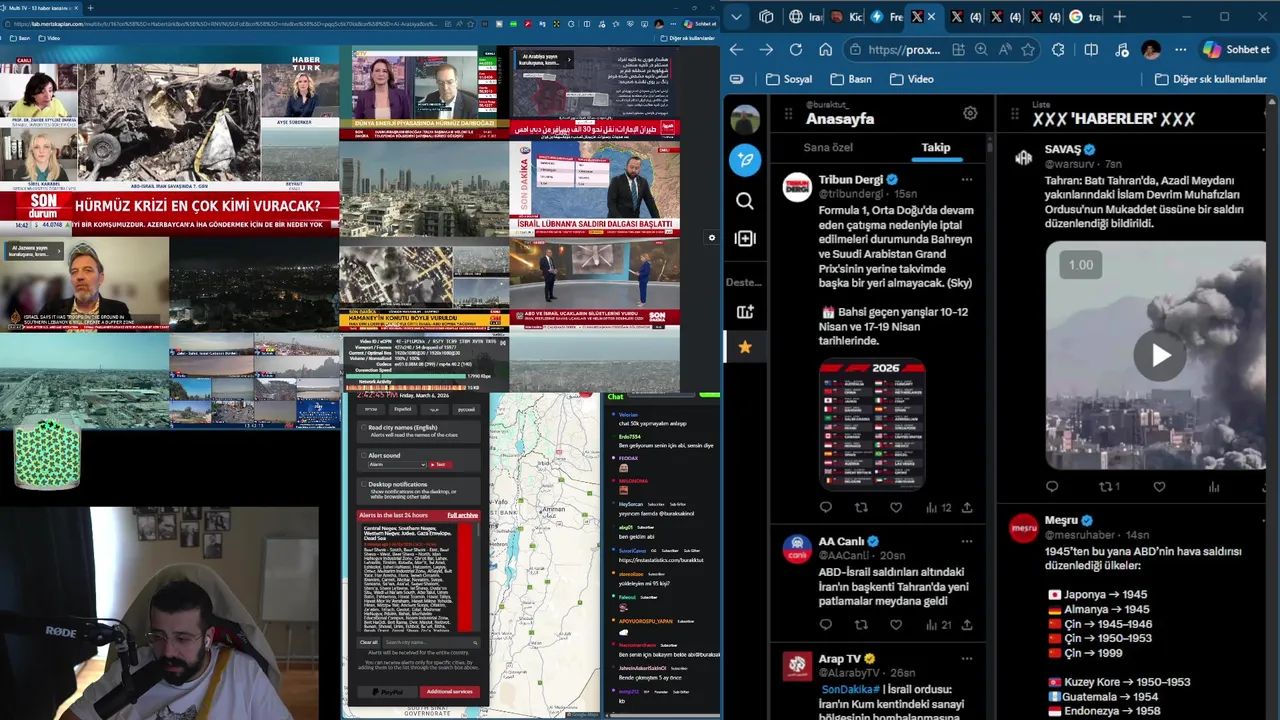Like the SAVAŞ tweet under the video
This screenshot has height=720, width=1280.
point(1159,487)
